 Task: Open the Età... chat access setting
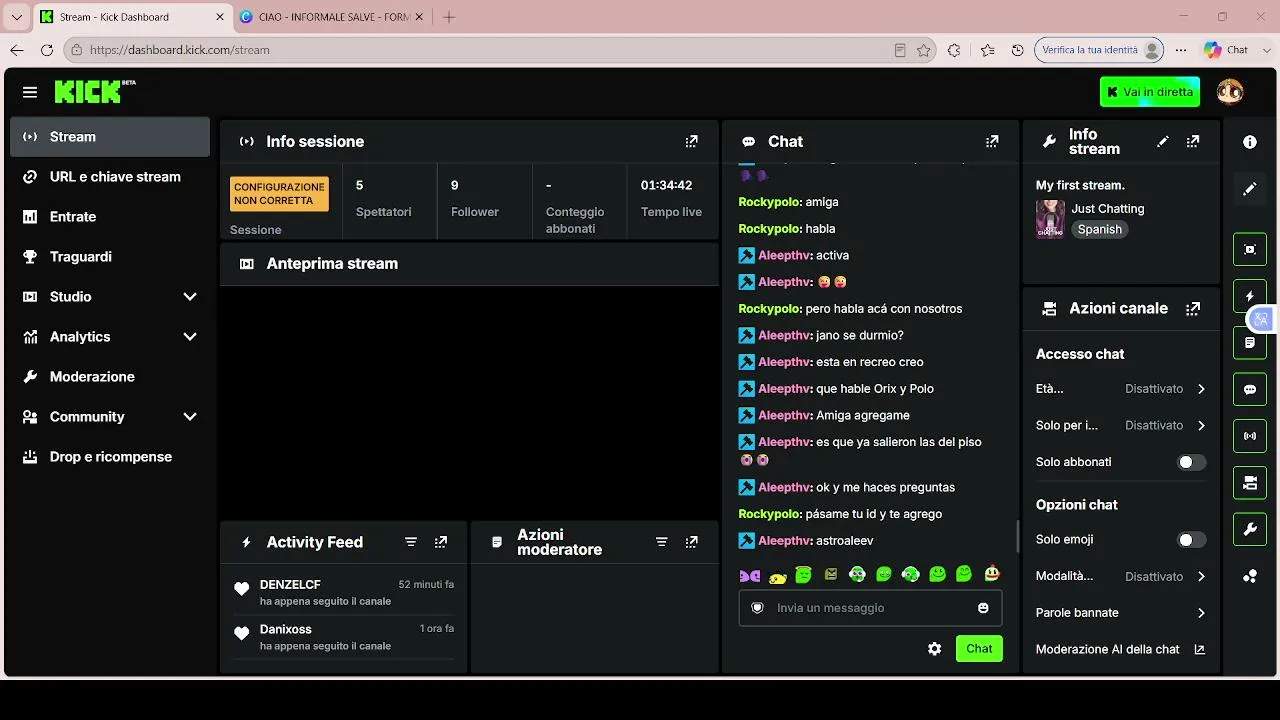pos(1121,389)
